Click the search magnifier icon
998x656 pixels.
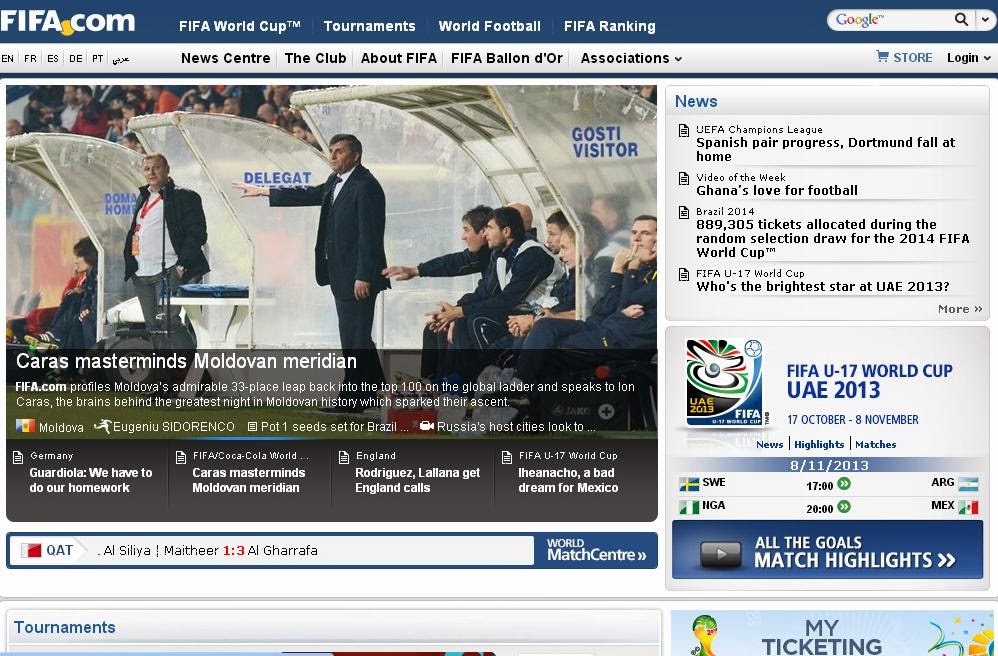click(961, 19)
